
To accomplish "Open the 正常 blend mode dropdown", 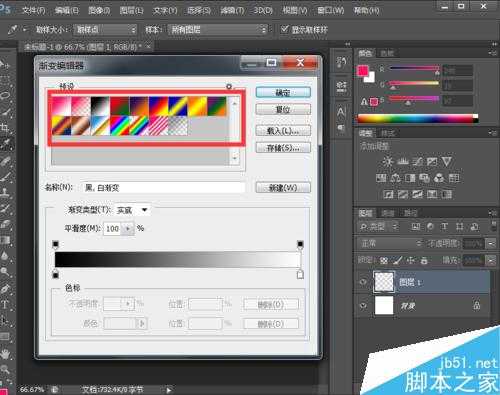I will [390, 244].
